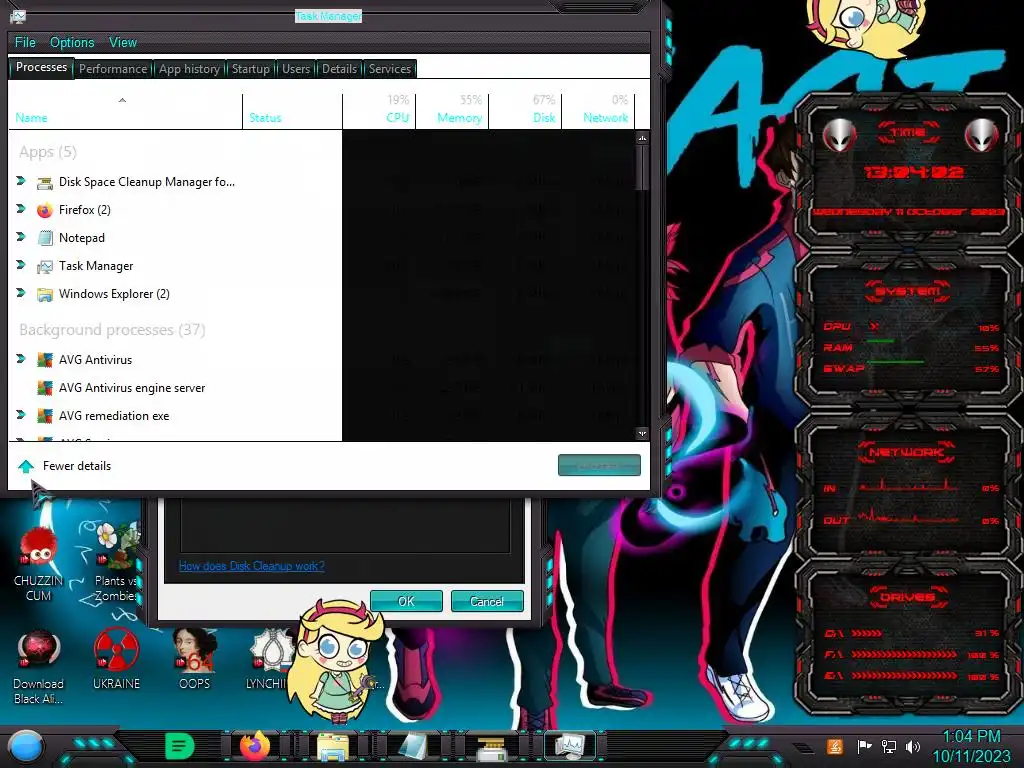Expand Windows Explorer (2) process group

[x=21, y=293]
